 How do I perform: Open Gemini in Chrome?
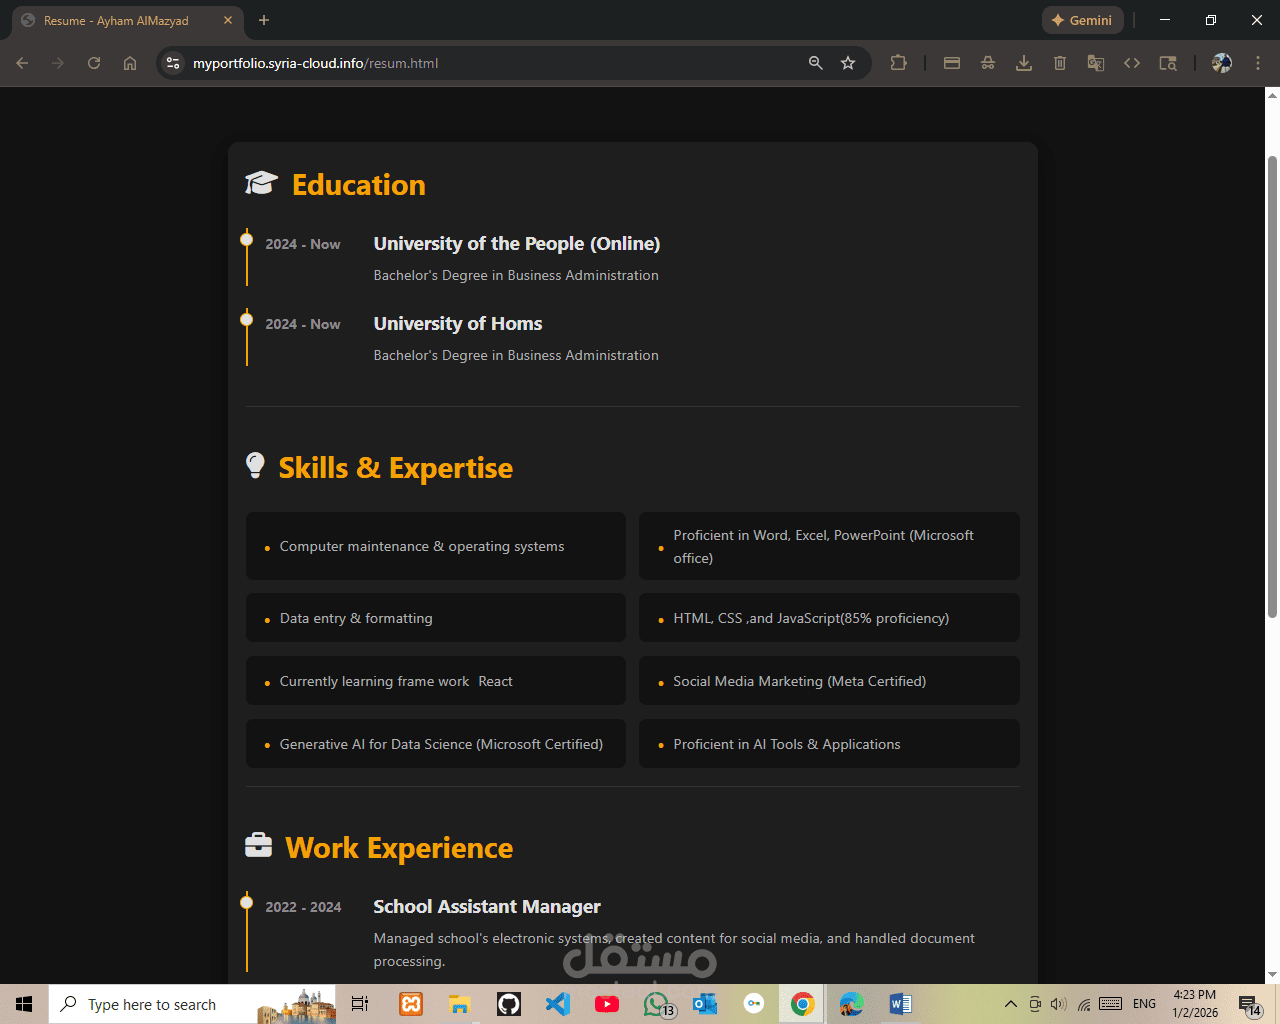(x=1083, y=20)
